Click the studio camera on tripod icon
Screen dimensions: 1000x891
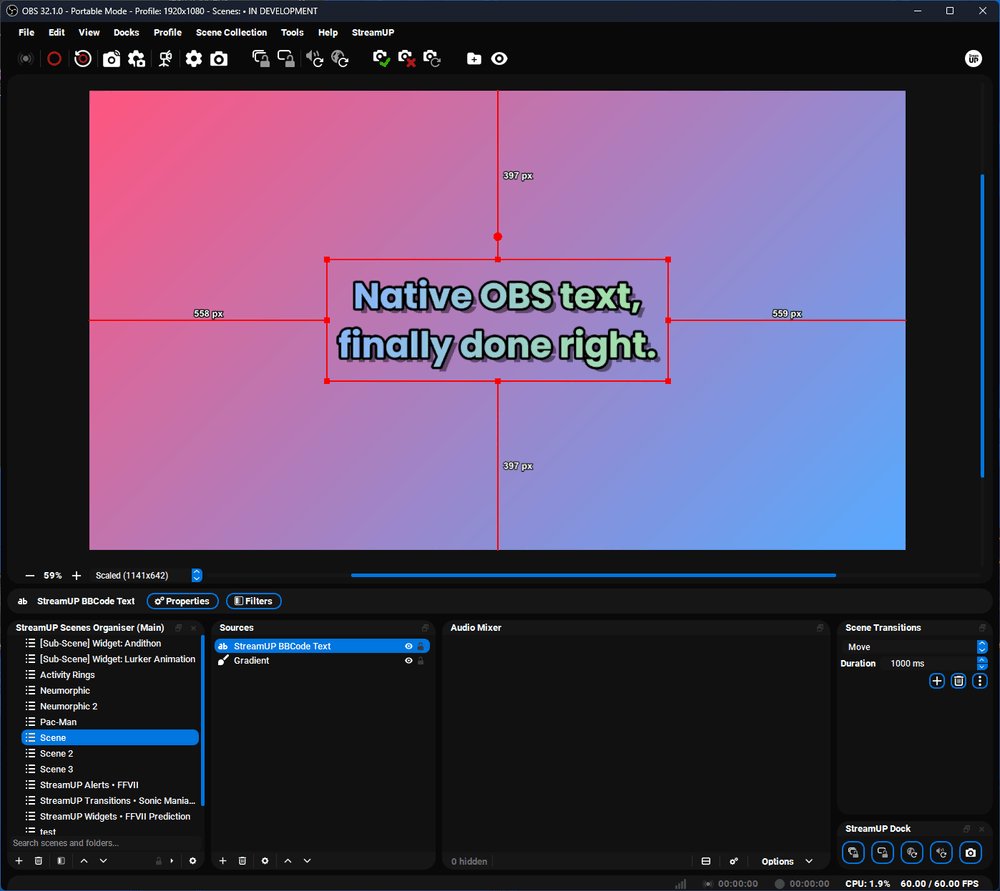(x=165, y=59)
